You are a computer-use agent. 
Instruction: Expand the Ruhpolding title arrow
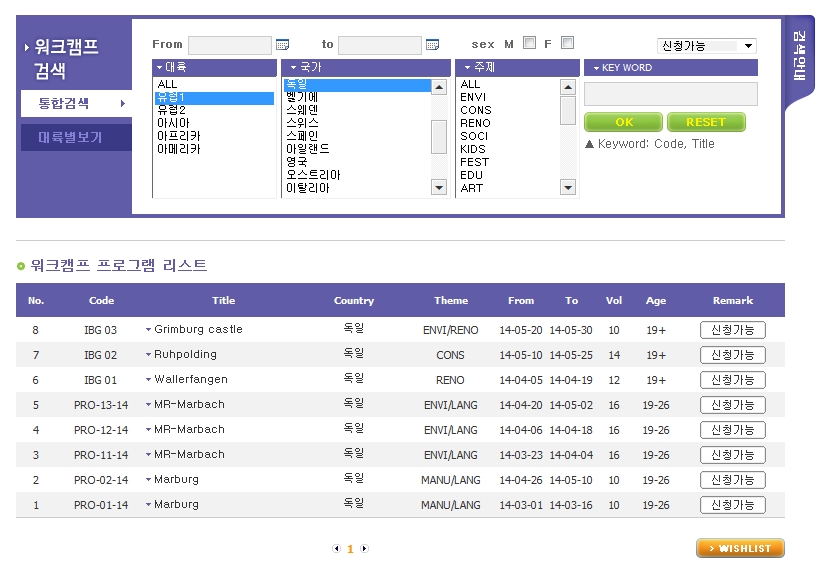click(148, 354)
